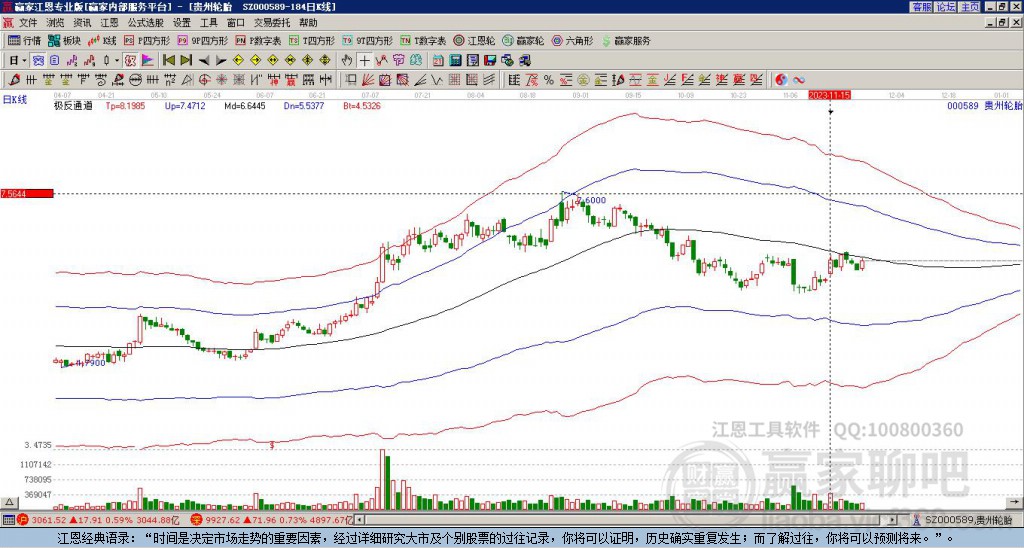Screen dimensions: 1024x548
Task: Open the 江恩 menu
Action: point(110,23)
